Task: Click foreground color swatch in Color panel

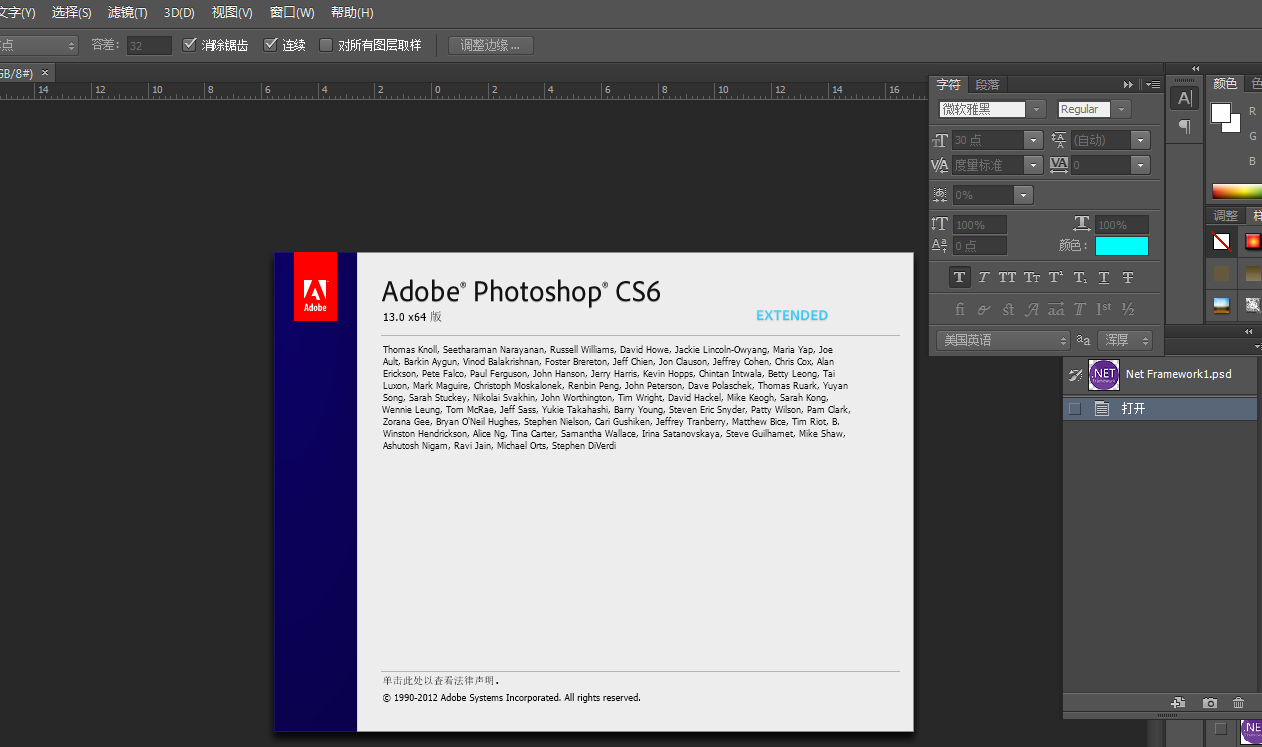Action: tap(1219, 112)
